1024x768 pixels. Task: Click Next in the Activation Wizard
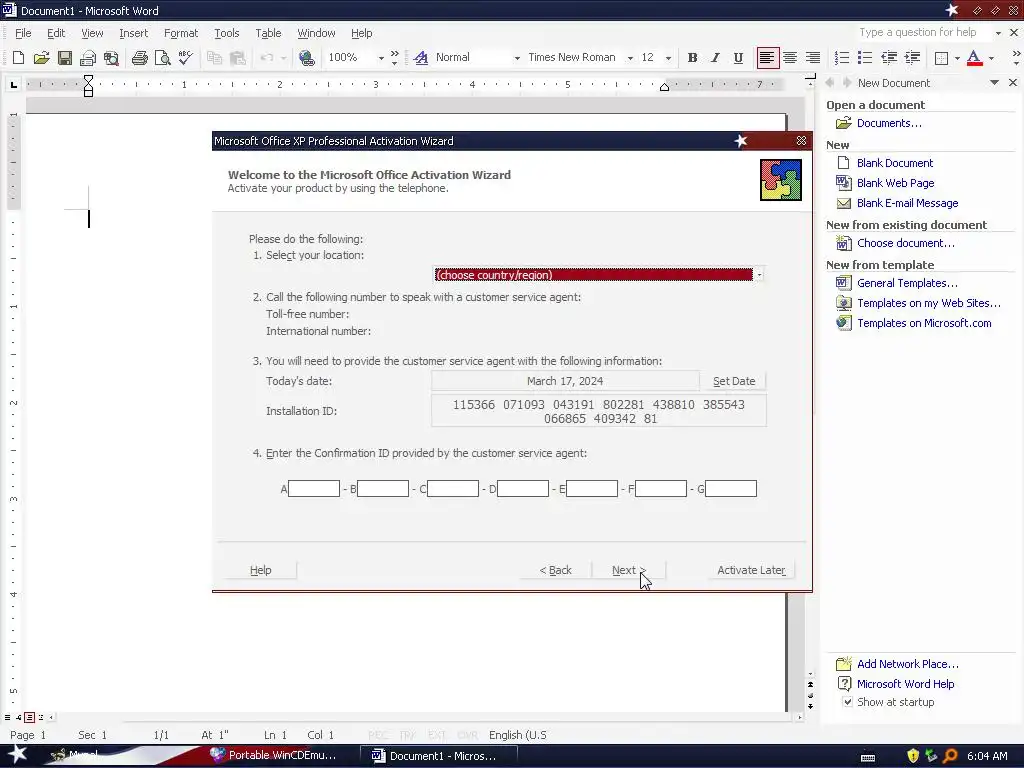tap(628, 570)
